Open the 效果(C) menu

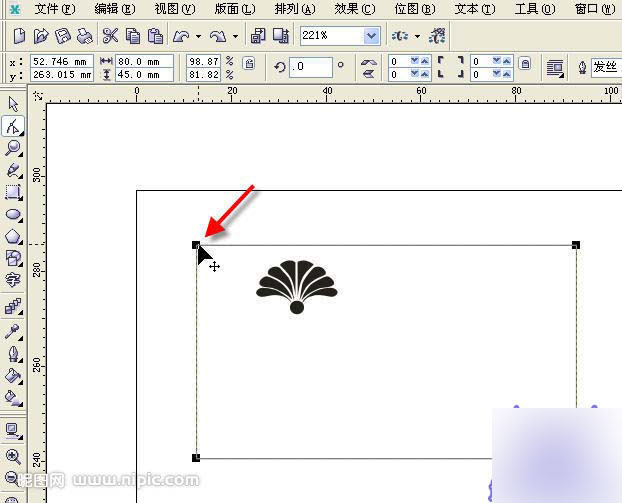(355, 8)
